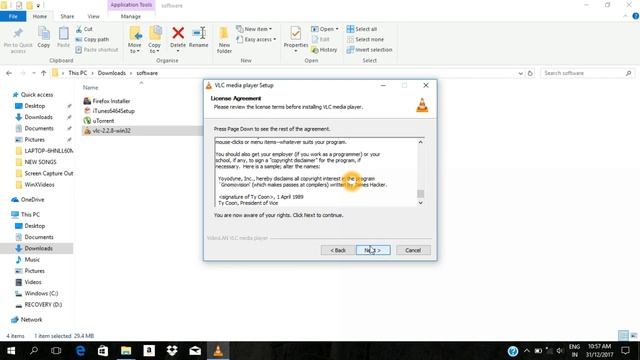Screen dimensions: 640x360
Task: Open the File menu in Explorer
Action: (13, 16)
